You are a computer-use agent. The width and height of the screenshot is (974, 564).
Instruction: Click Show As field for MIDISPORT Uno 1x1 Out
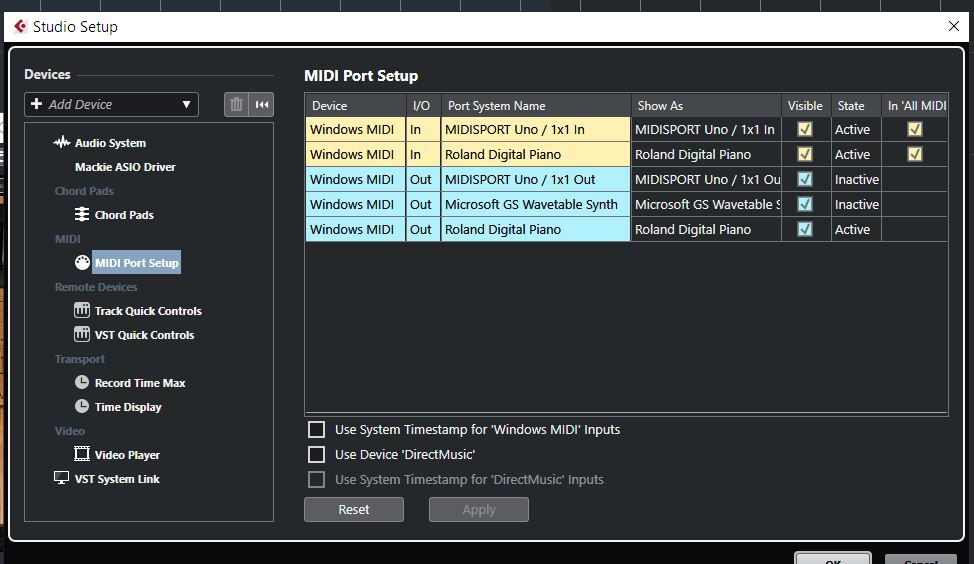coord(706,179)
